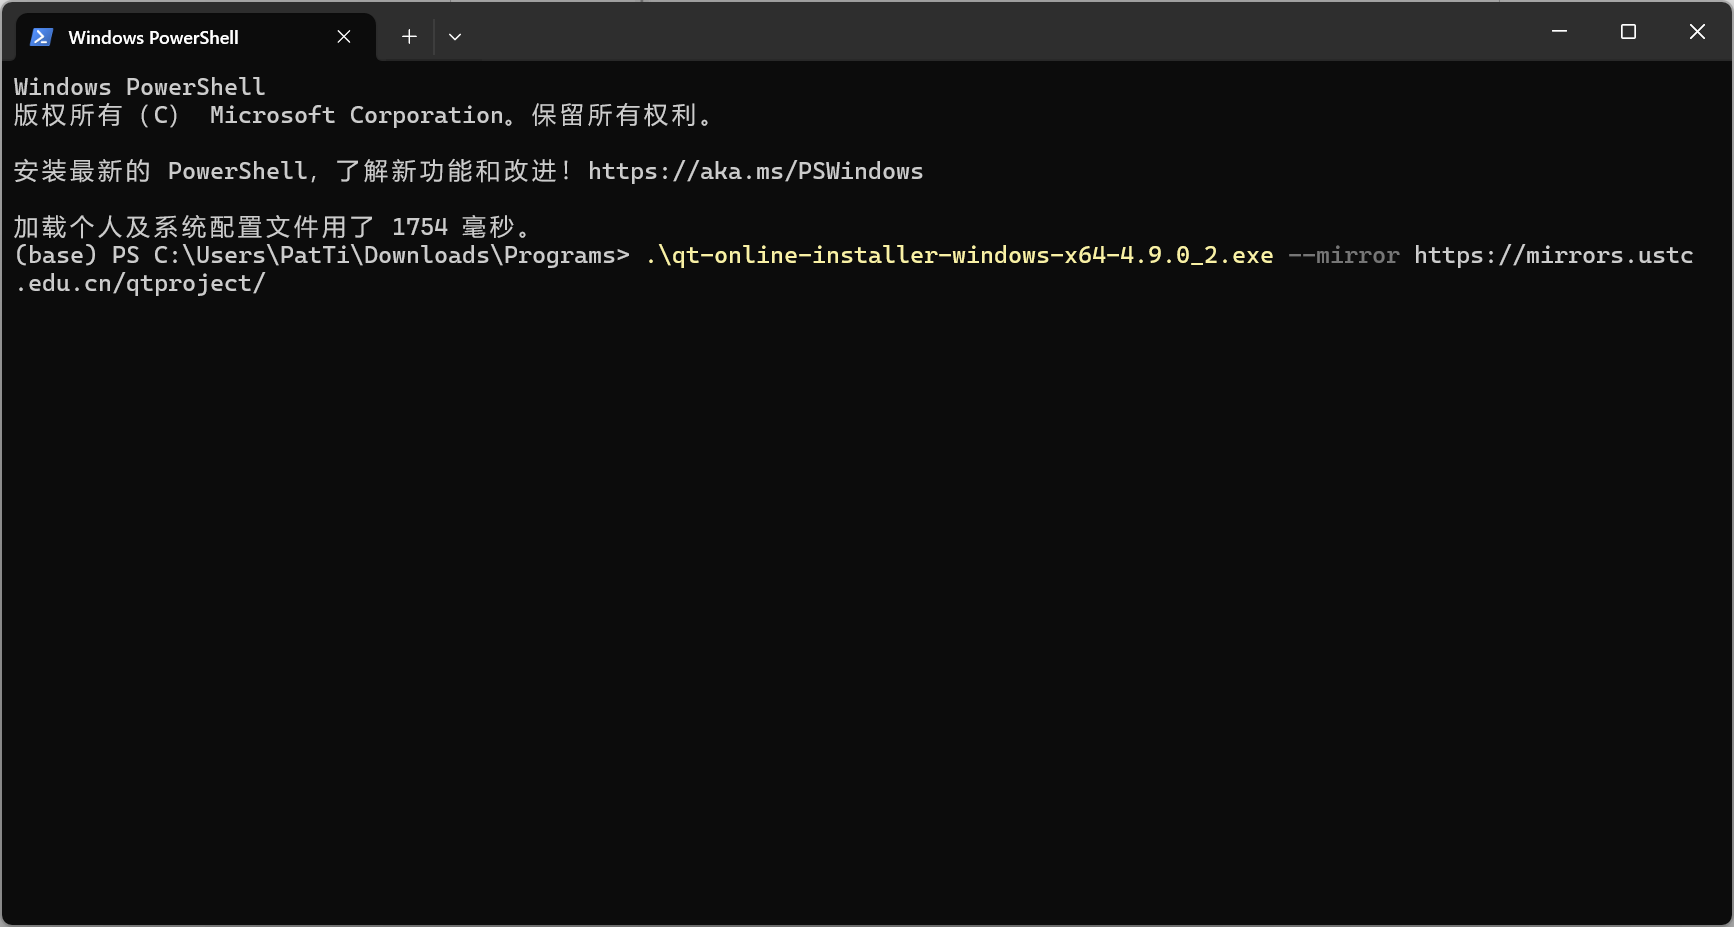The width and height of the screenshot is (1734, 927).
Task: Click the mirrors.ustc URL in the command
Action: point(1553,255)
